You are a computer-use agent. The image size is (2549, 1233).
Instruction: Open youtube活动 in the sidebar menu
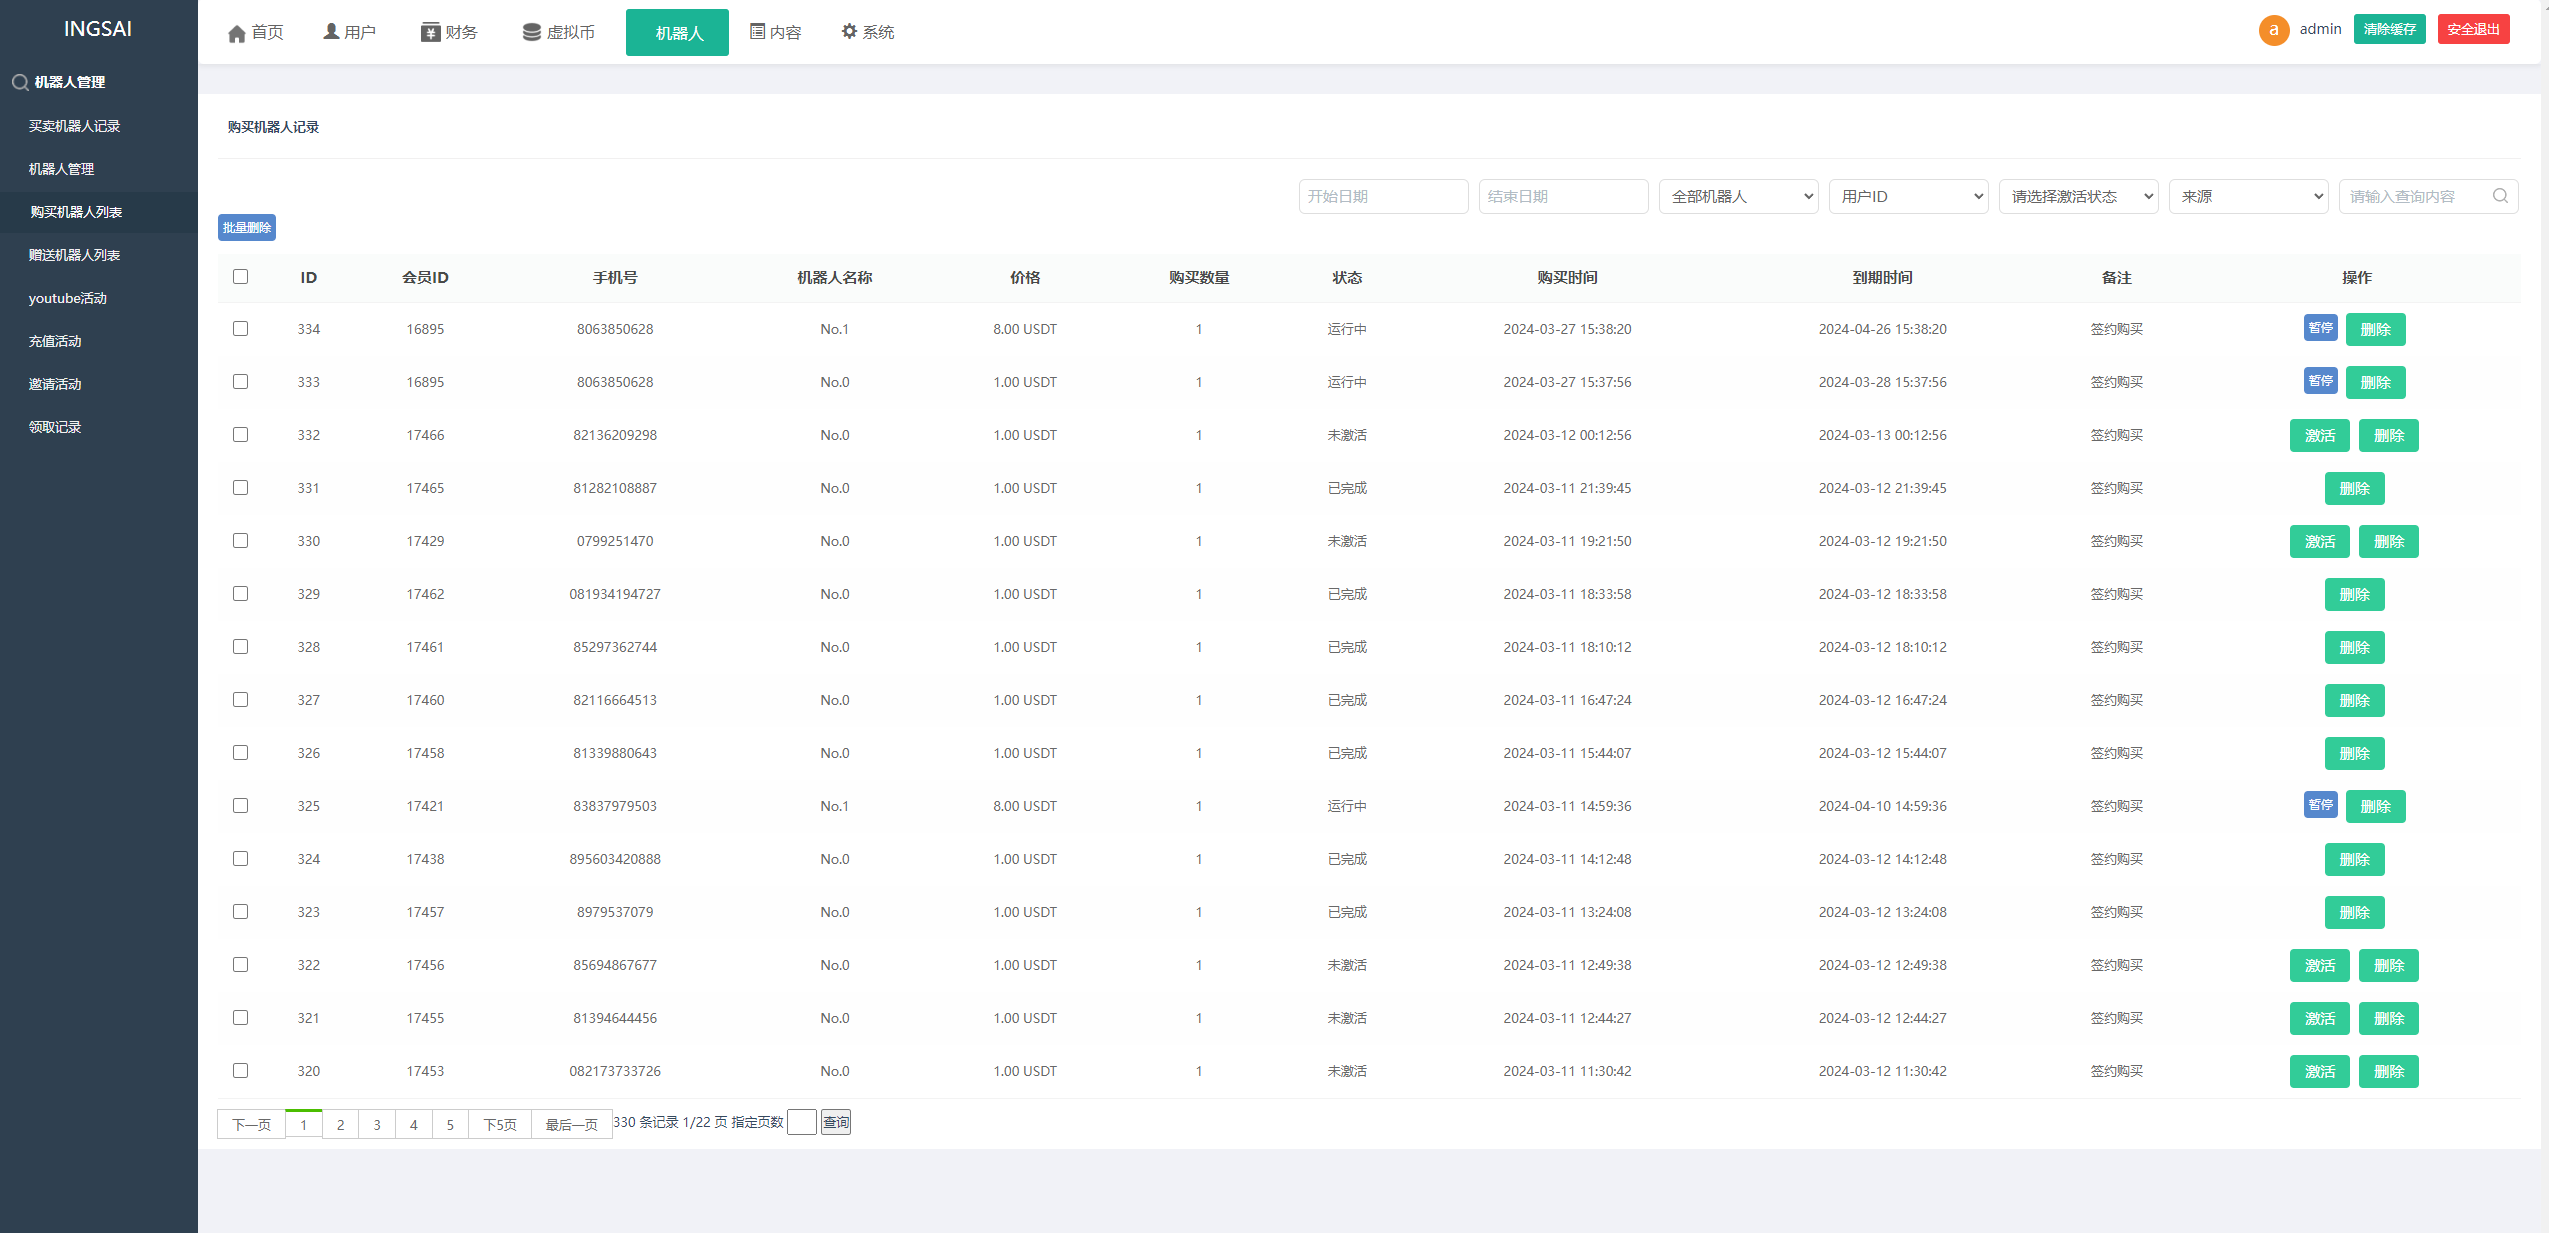click(x=68, y=298)
